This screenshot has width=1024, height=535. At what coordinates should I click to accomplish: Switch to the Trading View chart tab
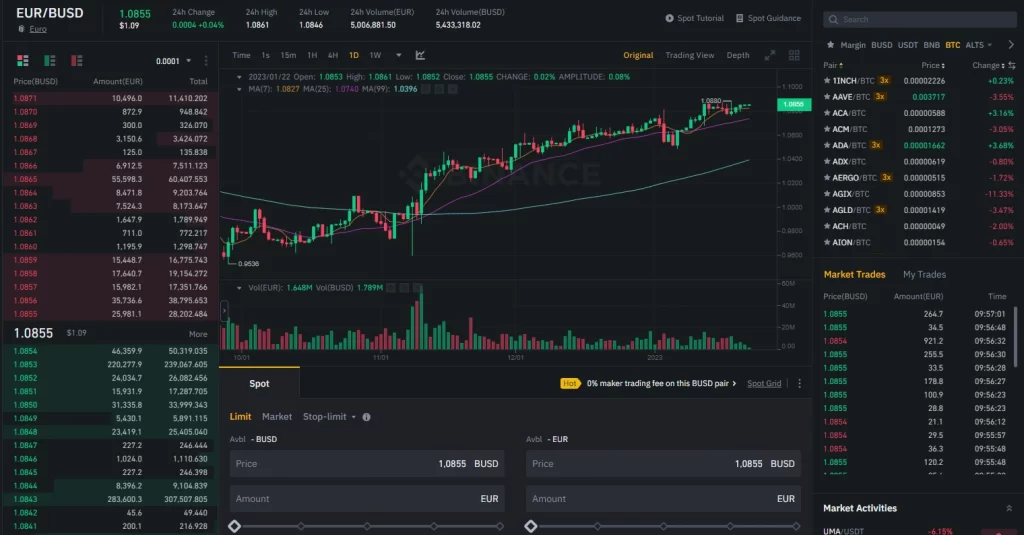(x=690, y=56)
